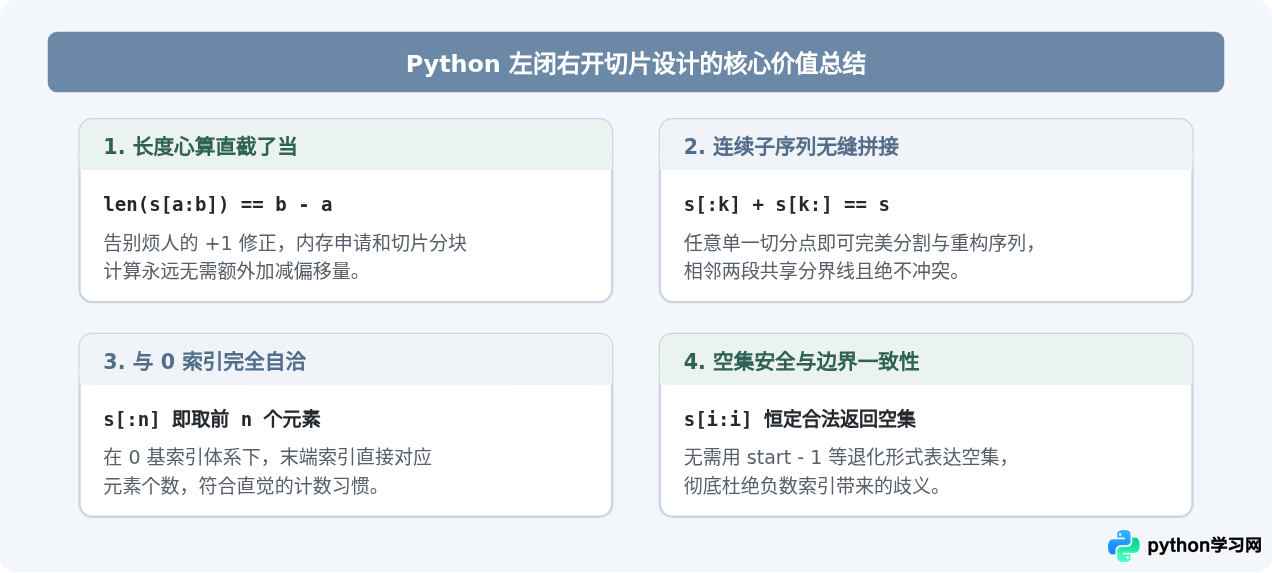Click the heading '4. 空集安全与边界一致性'
This screenshot has width=1272, height=573.
[x=801, y=362]
